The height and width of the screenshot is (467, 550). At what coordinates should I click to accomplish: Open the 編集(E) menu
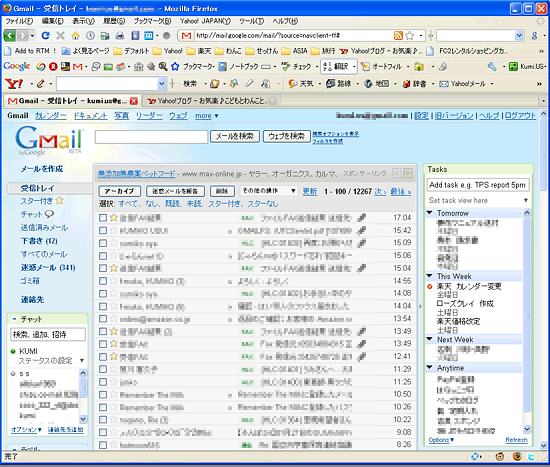(53, 21)
